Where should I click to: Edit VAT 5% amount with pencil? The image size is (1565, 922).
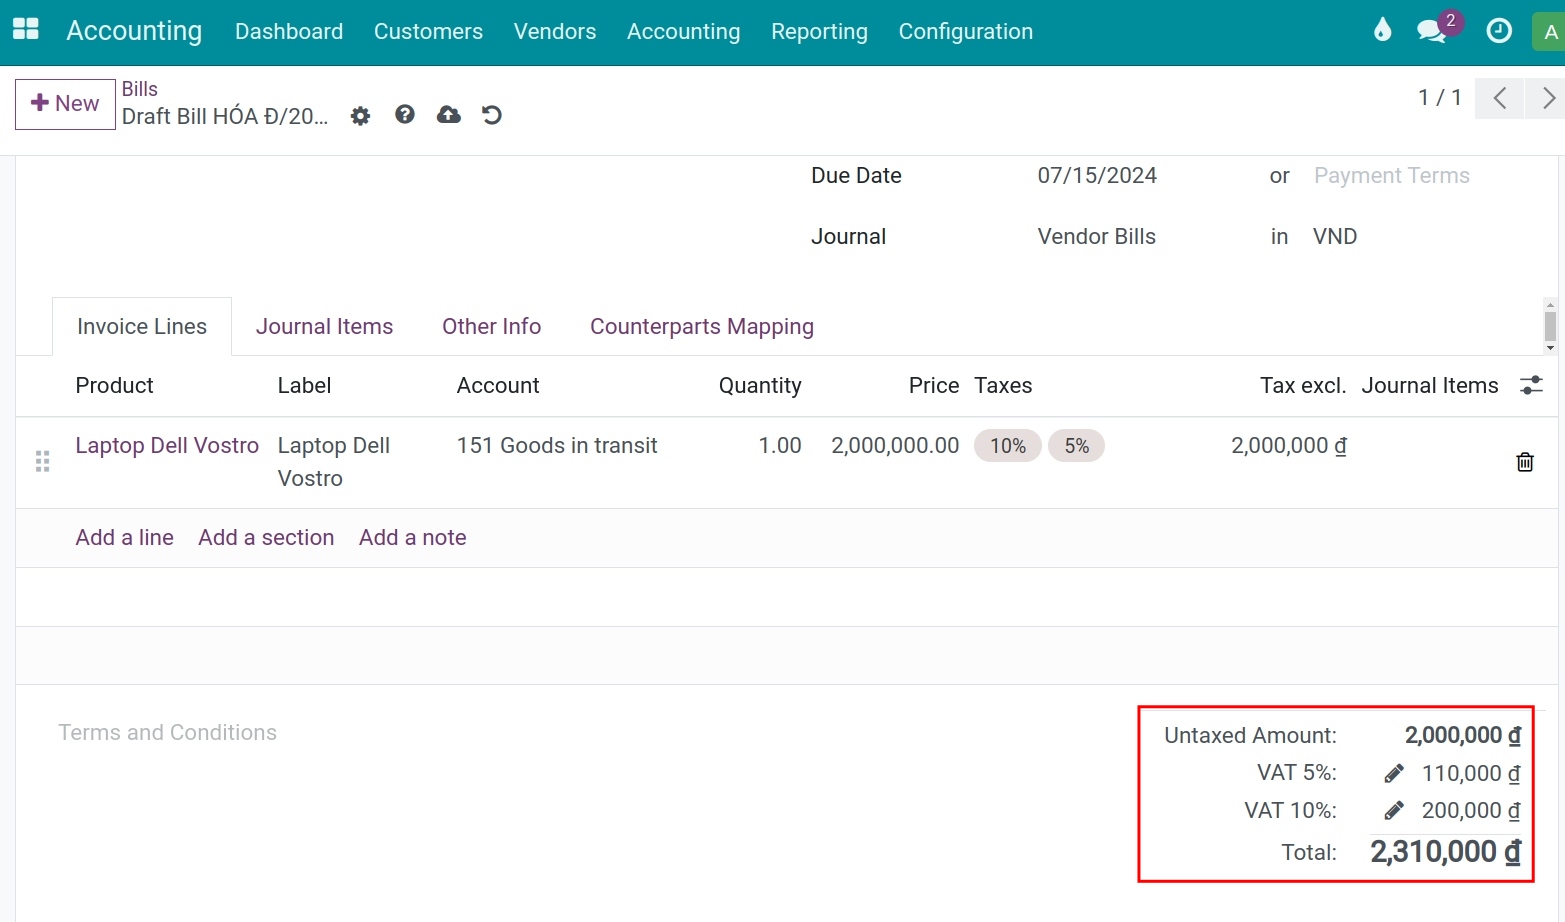tap(1394, 773)
